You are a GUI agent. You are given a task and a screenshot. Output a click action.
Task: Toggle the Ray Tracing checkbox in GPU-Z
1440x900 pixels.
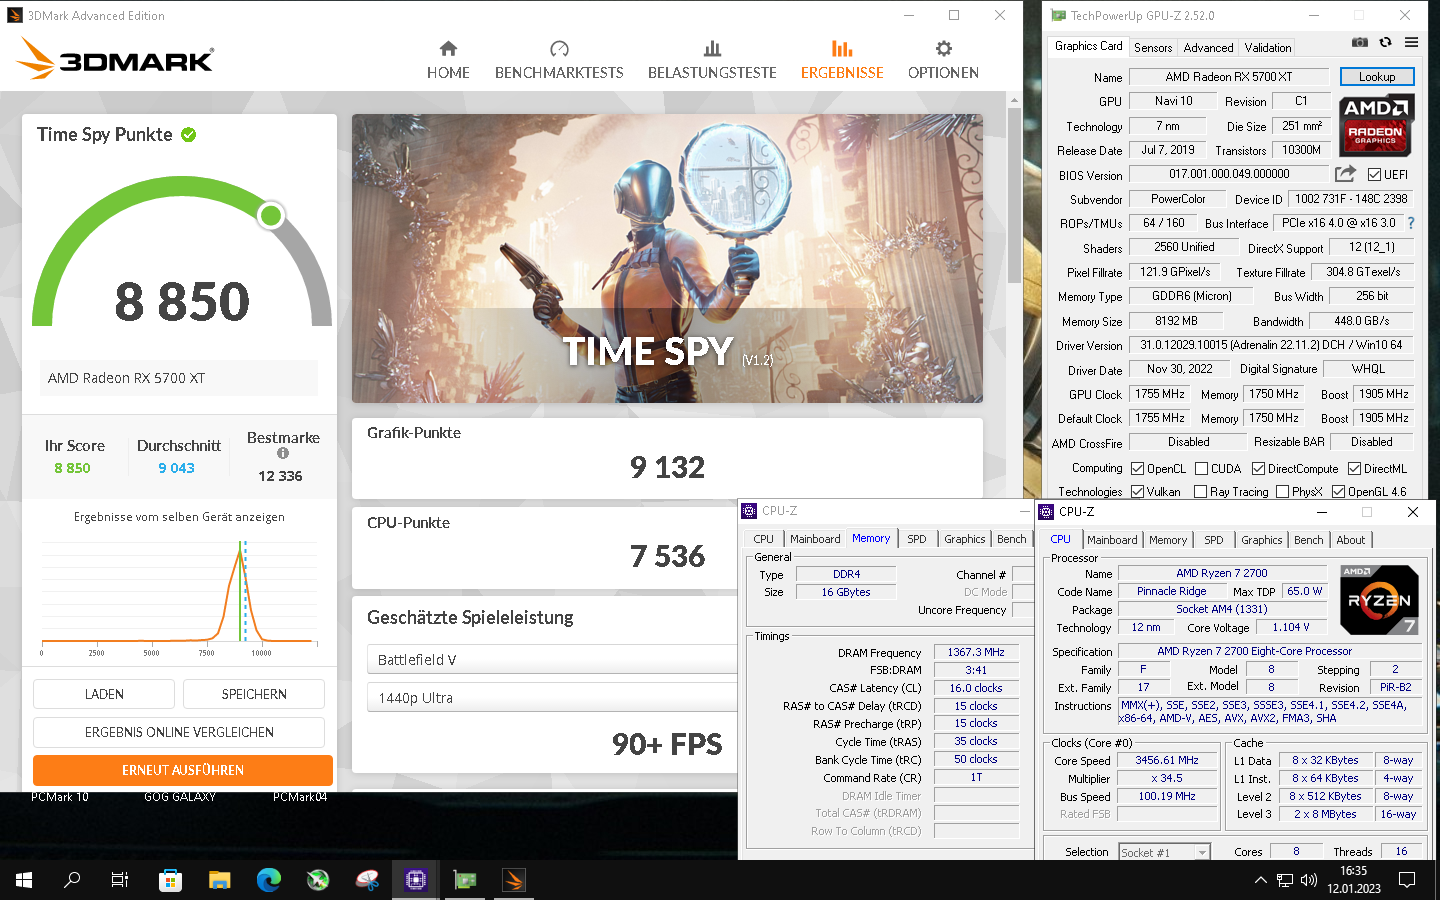(1201, 491)
